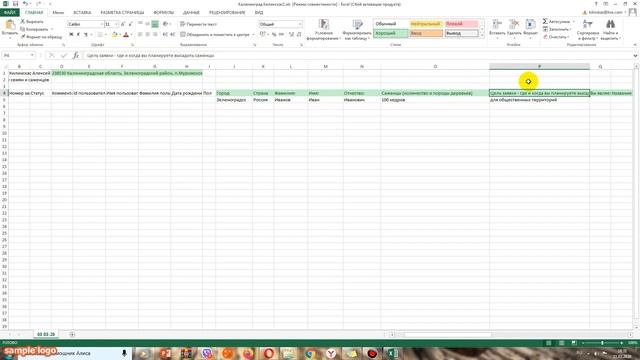Switch to the РАЗМЕТКА СТРАНИЦЫ tab

click(x=122, y=12)
